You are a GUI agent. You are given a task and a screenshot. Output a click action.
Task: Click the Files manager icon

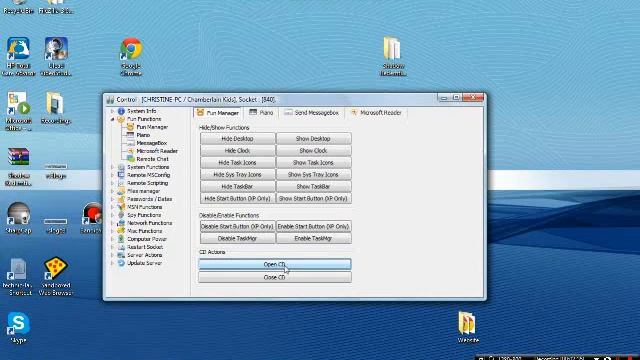[121, 191]
